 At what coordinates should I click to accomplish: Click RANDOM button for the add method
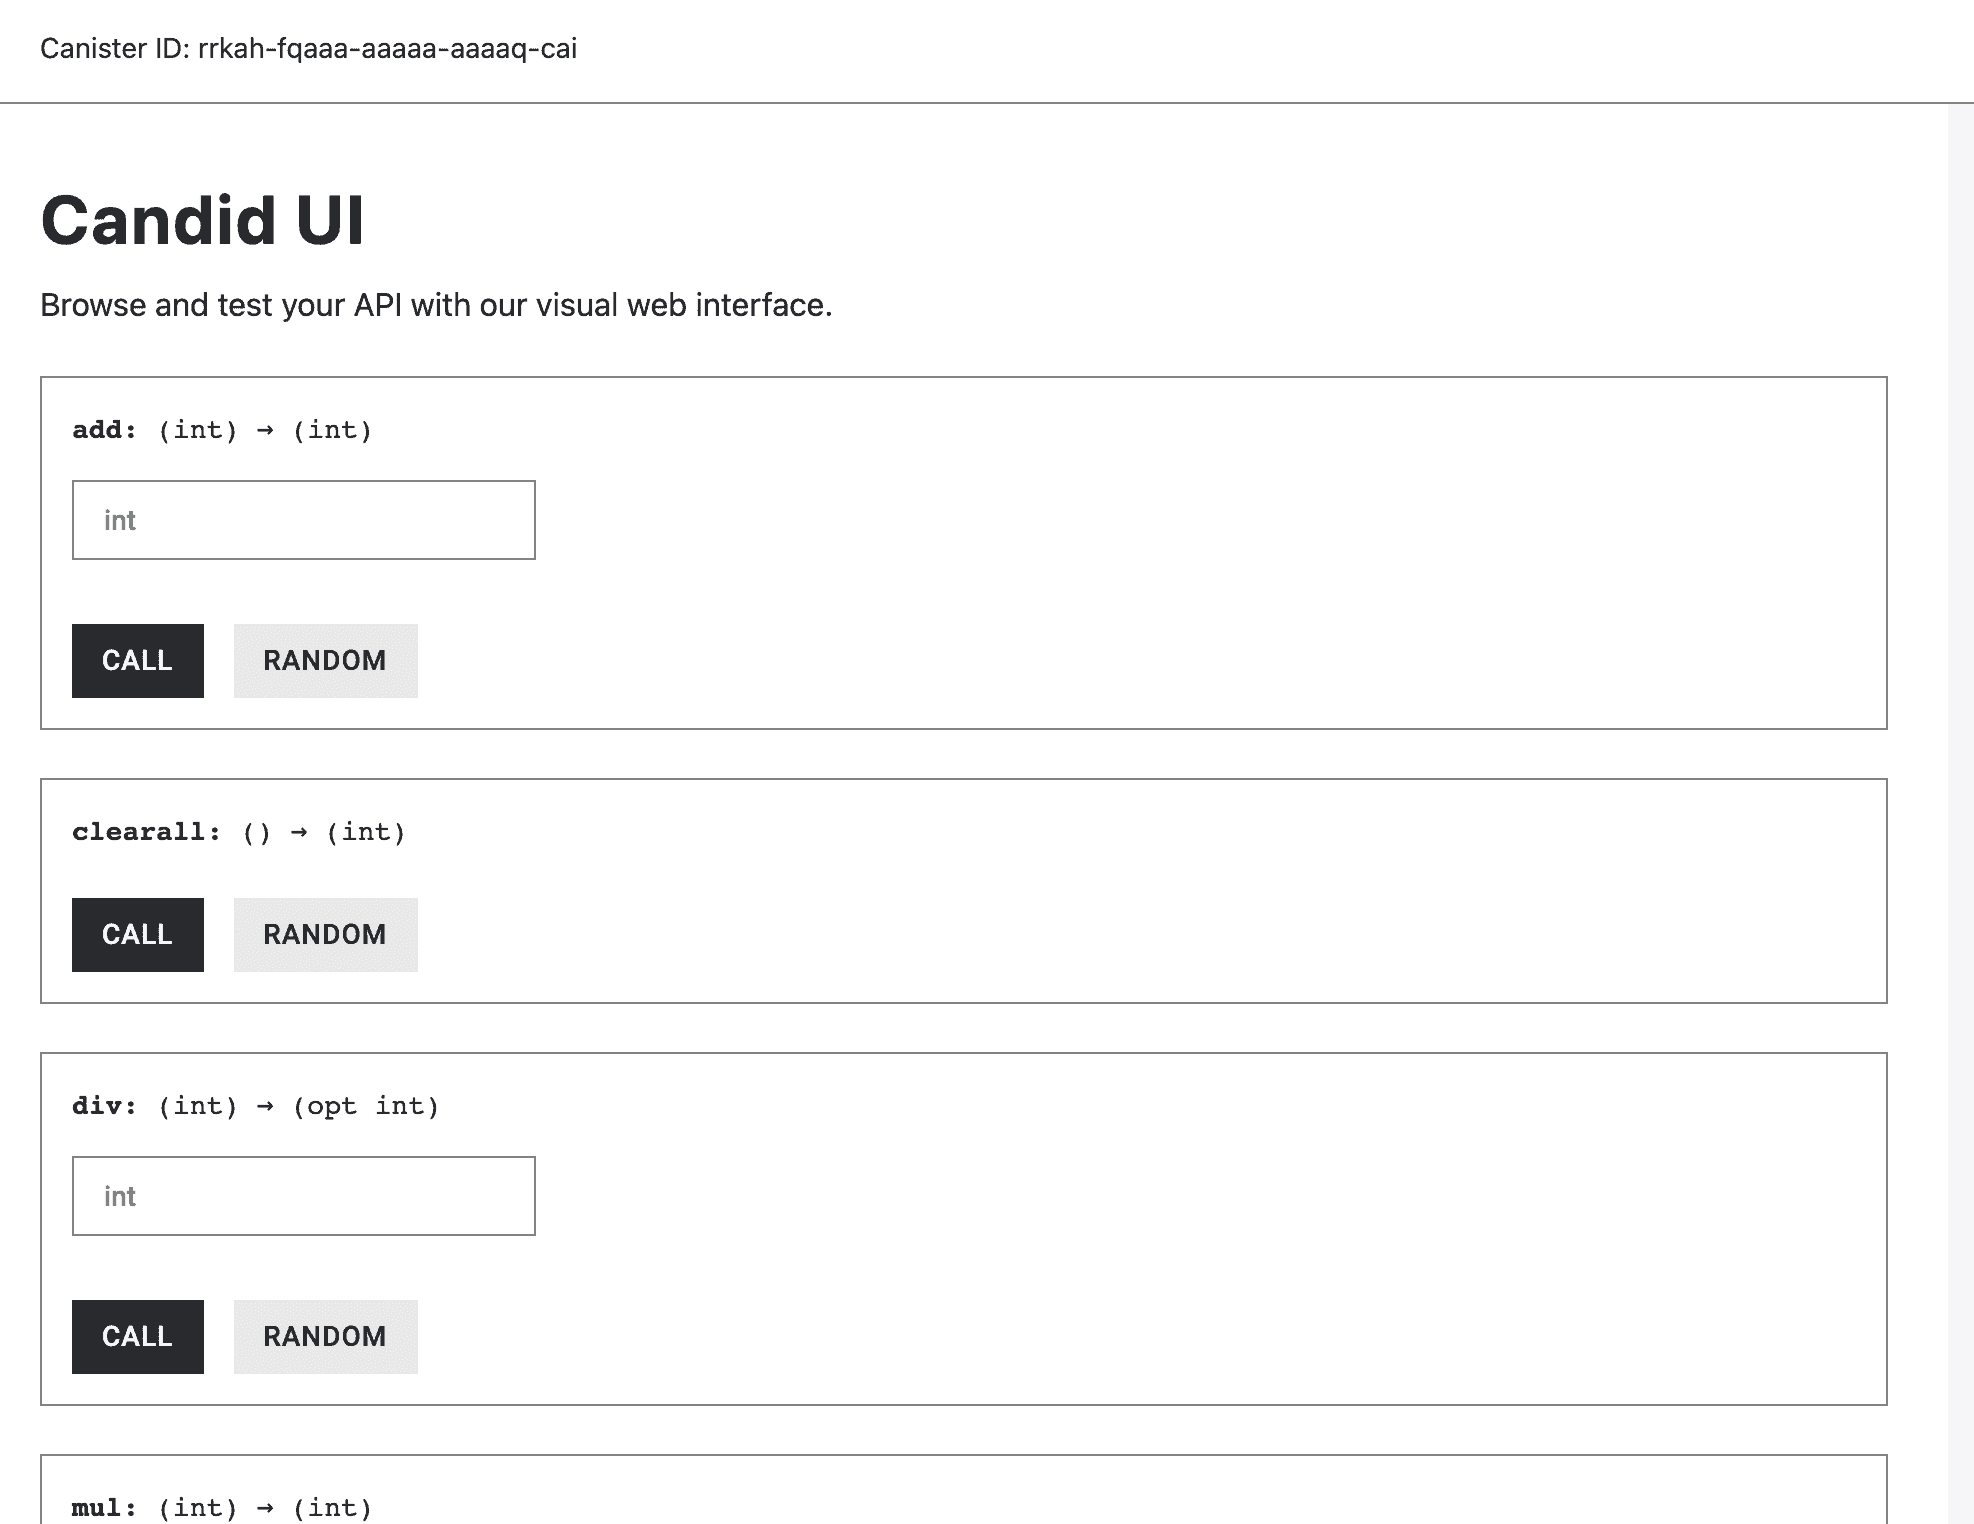tap(325, 661)
